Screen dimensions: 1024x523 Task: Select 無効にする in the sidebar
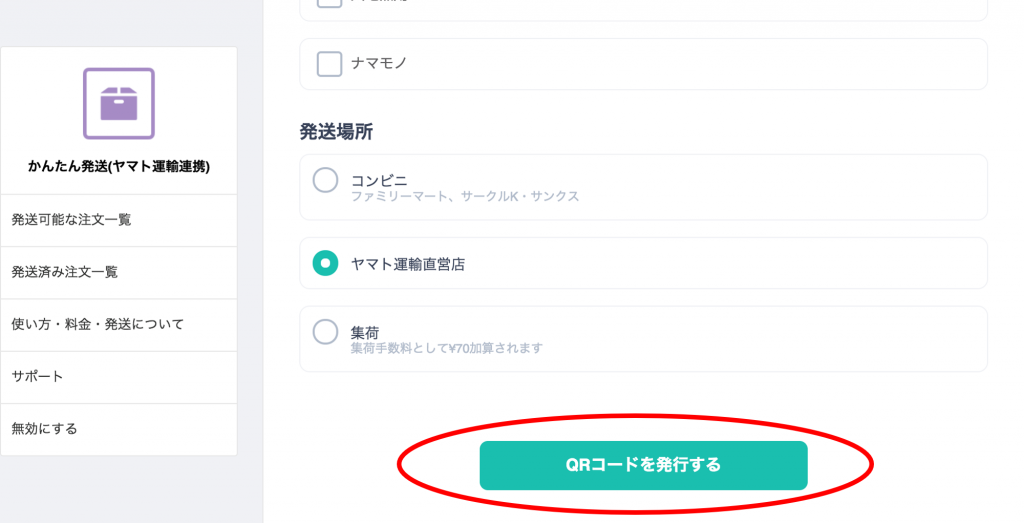point(119,429)
